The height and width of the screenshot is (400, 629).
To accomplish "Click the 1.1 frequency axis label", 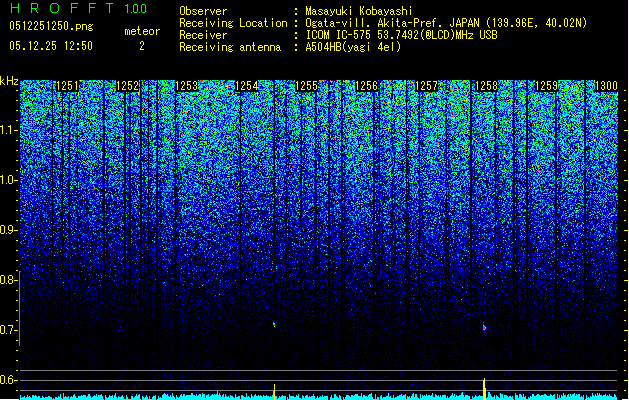I will coord(9,130).
